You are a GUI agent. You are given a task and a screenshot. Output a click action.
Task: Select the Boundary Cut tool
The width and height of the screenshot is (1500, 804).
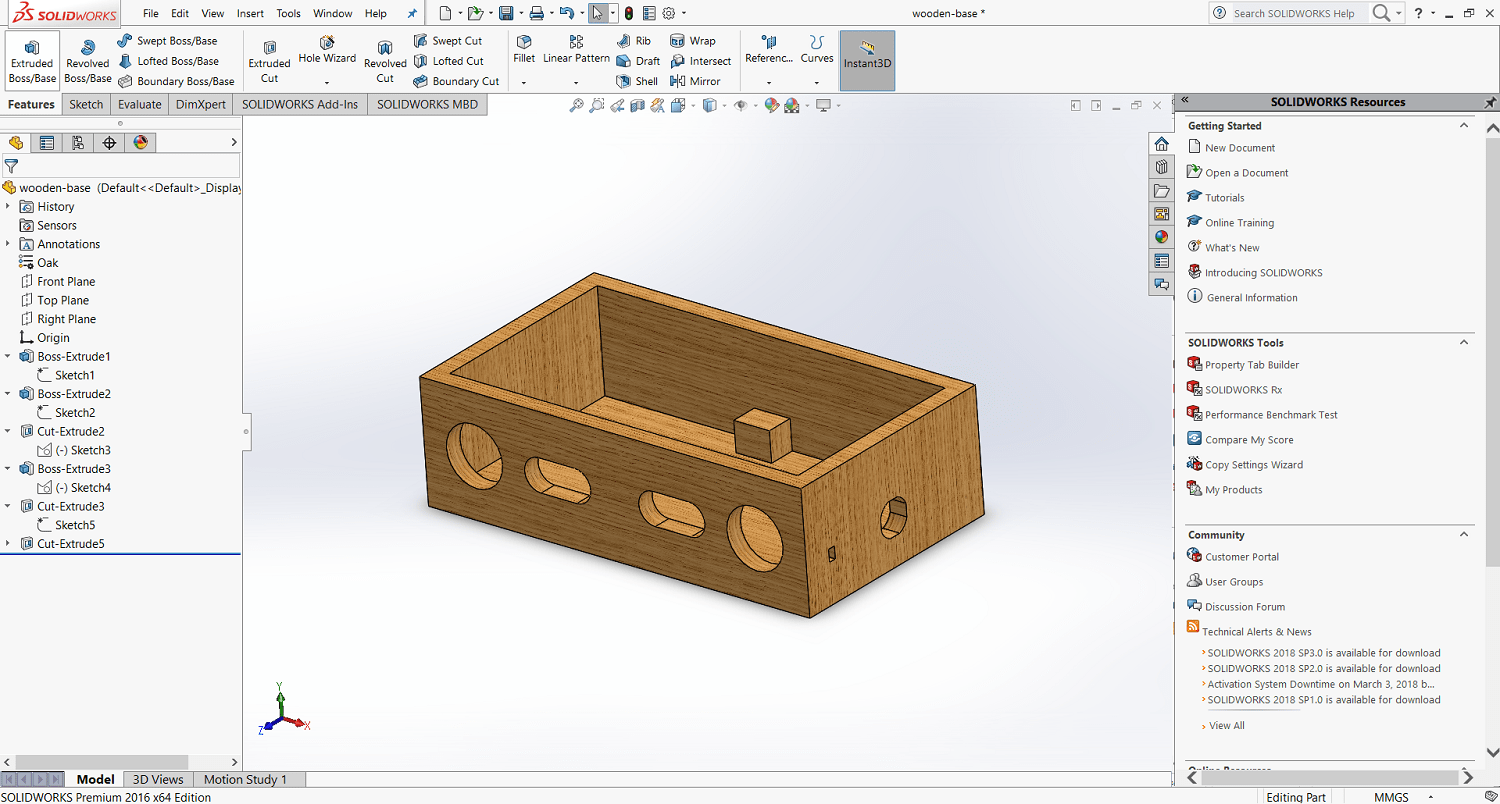point(456,81)
